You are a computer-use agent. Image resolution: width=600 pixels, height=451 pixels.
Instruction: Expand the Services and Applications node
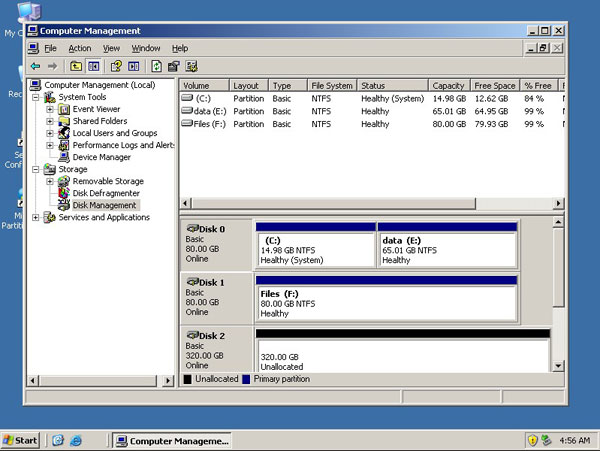36,217
